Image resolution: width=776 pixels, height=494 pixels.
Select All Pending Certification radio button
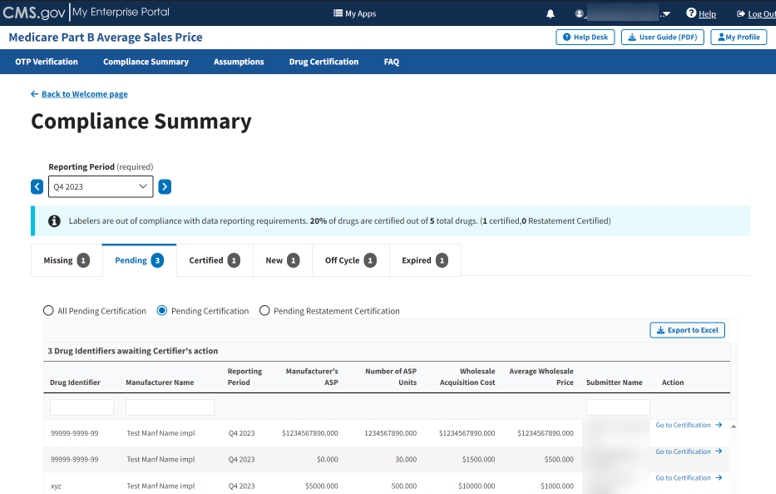click(x=48, y=311)
